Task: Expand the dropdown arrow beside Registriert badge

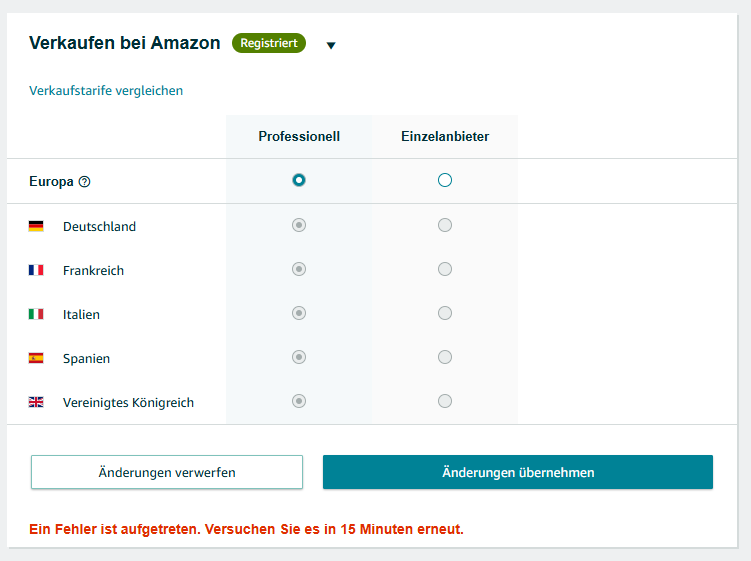Action: point(331,46)
